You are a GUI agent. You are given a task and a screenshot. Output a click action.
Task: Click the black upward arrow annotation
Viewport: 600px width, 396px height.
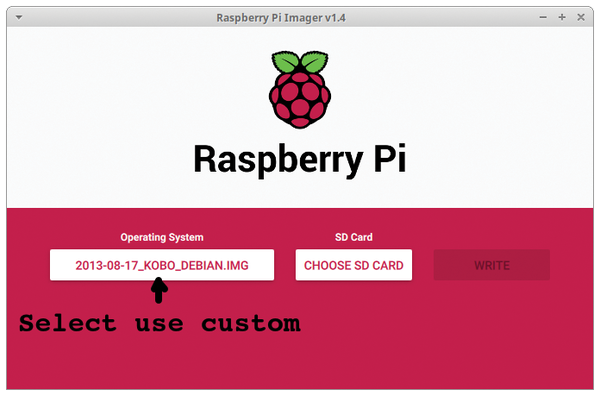159,291
